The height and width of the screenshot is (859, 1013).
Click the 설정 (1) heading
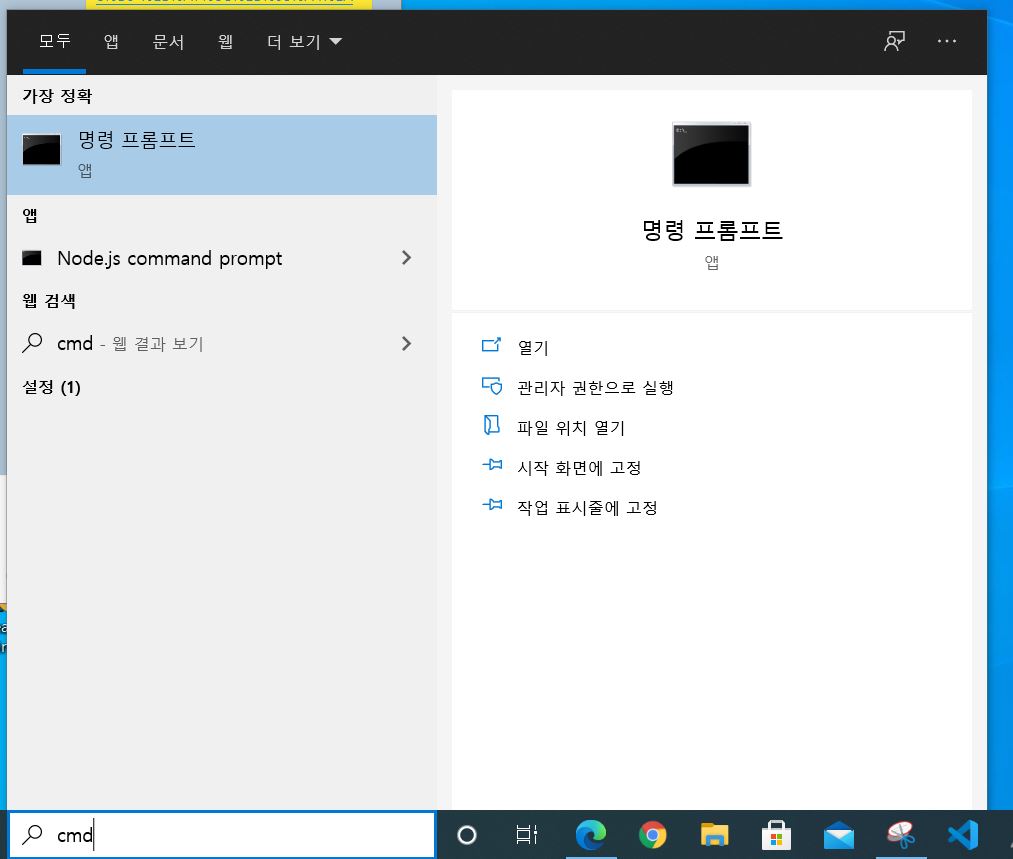pyautogui.click(x=52, y=387)
